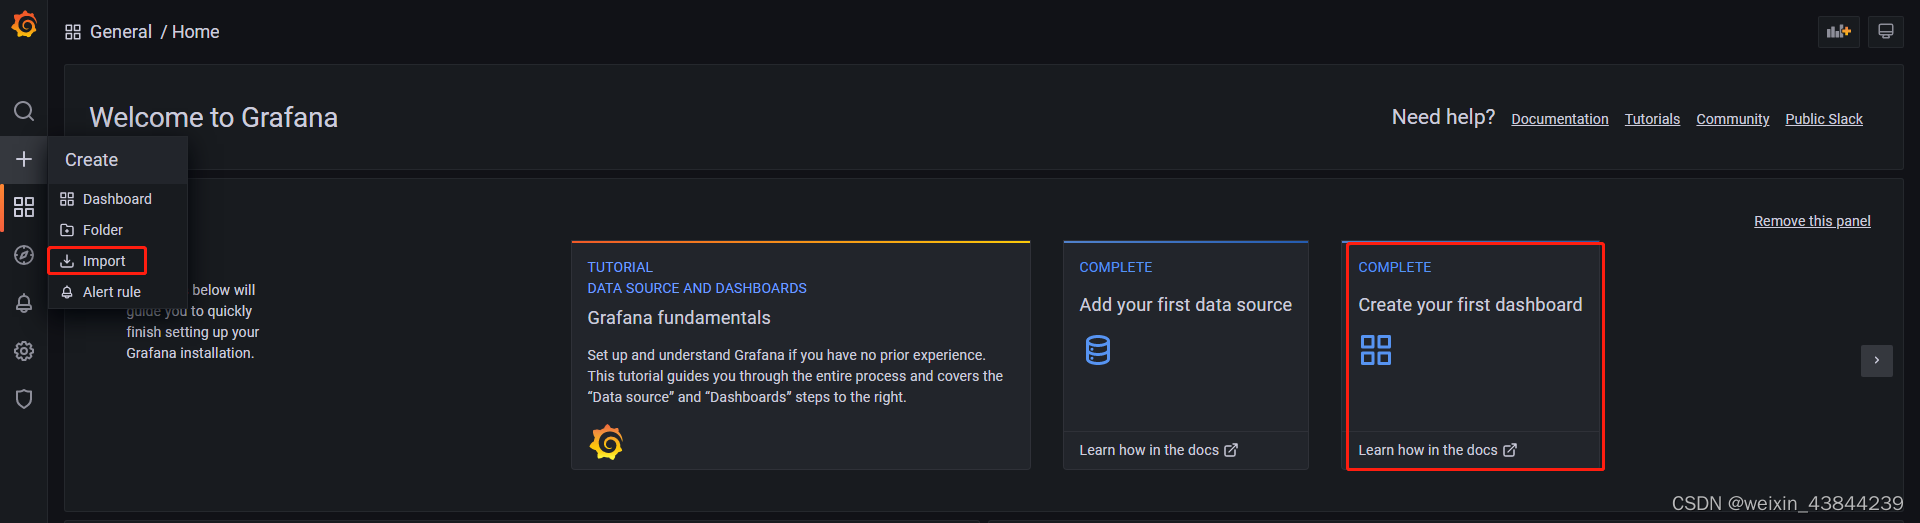Image resolution: width=1920 pixels, height=523 pixels.
Task: Choose Import in the Create menu
Action: 103,261
